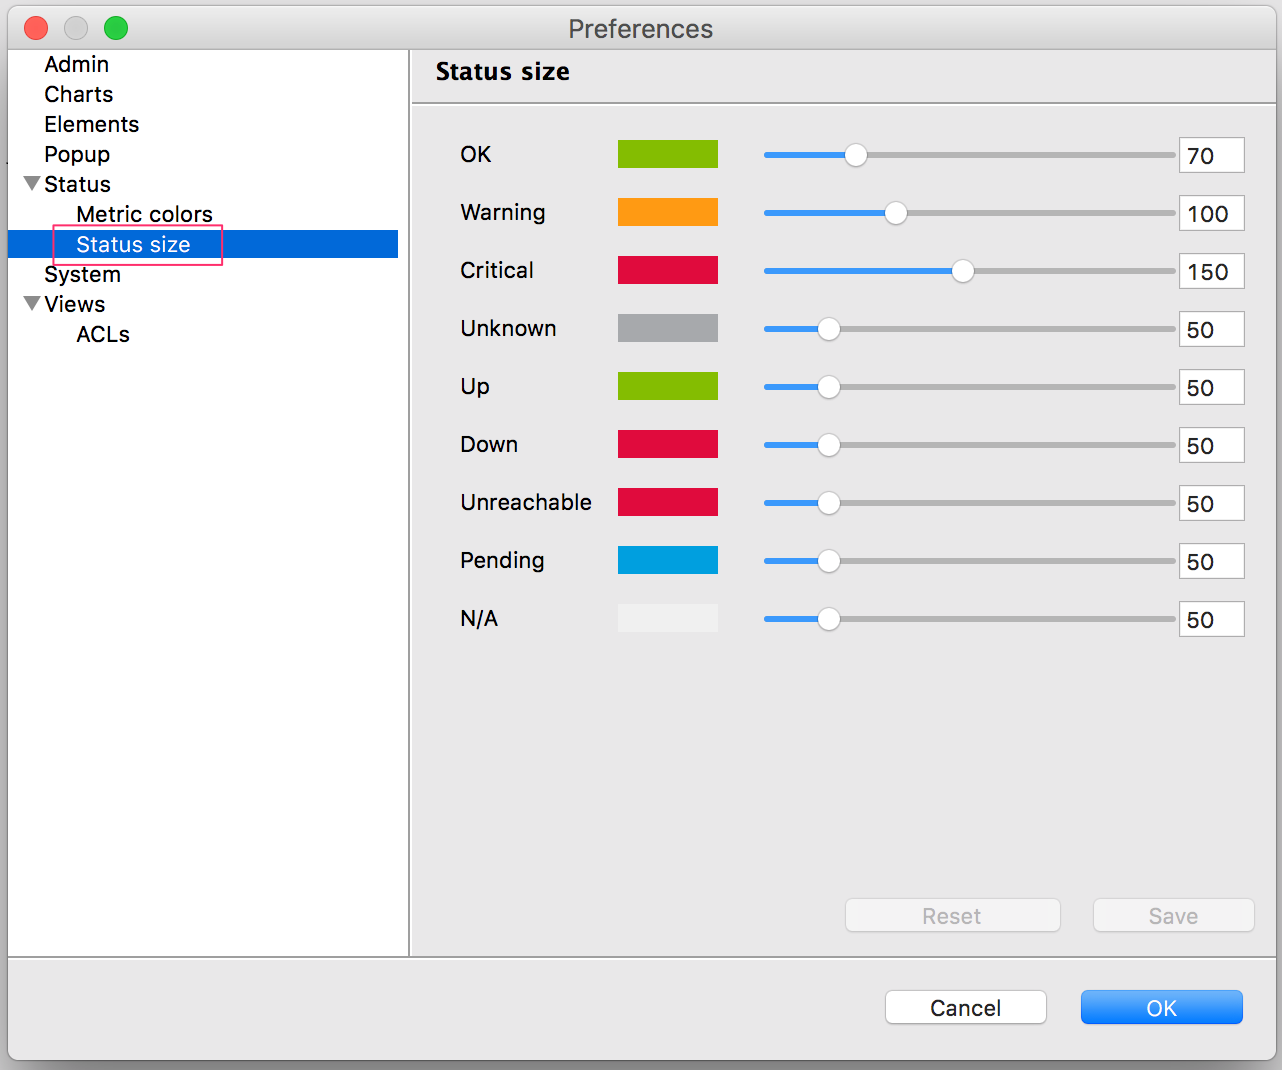This screenshot has height=1070, width=1282.
Task: Pick the Critical red color swatch
Action: pyautogui.click(x=667, y=270)
